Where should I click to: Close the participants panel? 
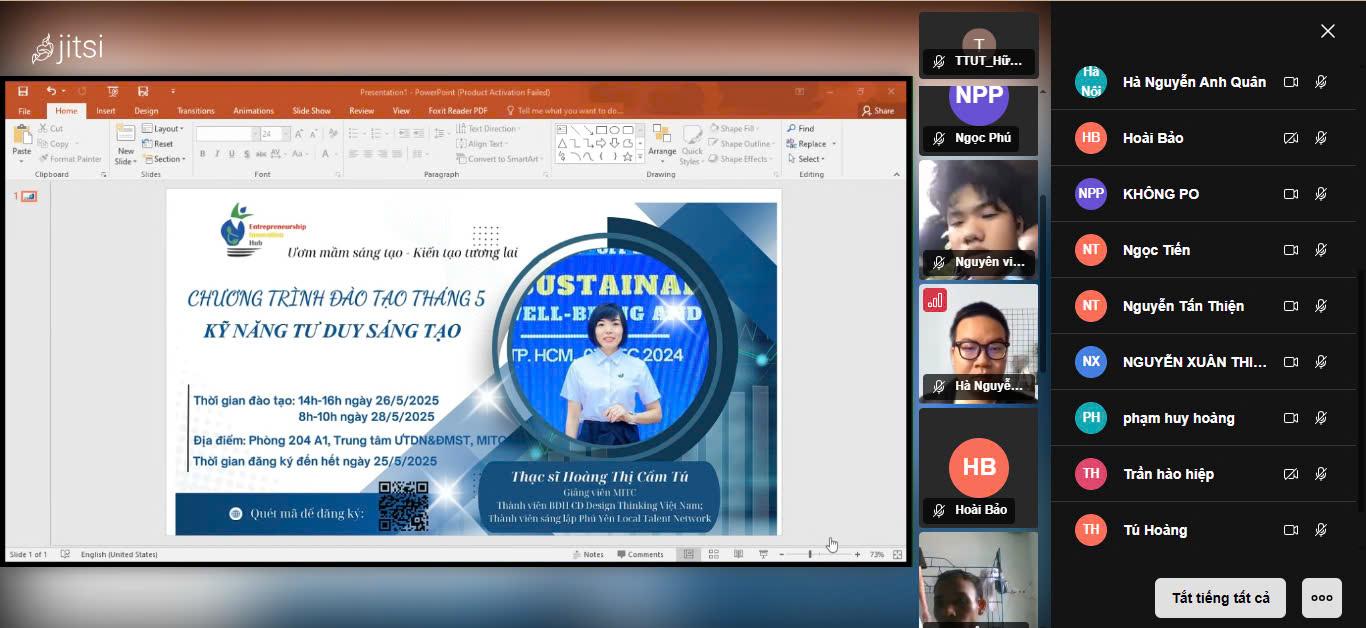pyautogui.click(x=1327, y=31)
